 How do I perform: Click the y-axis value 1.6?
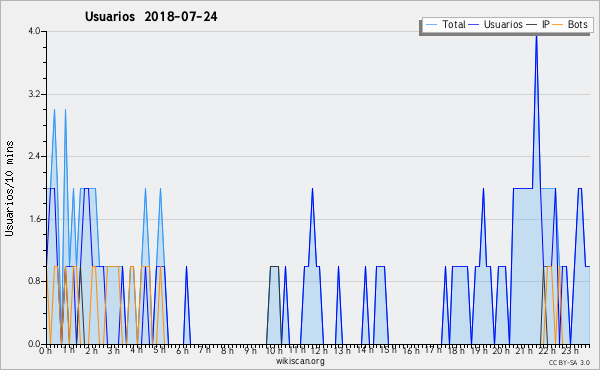34,219
